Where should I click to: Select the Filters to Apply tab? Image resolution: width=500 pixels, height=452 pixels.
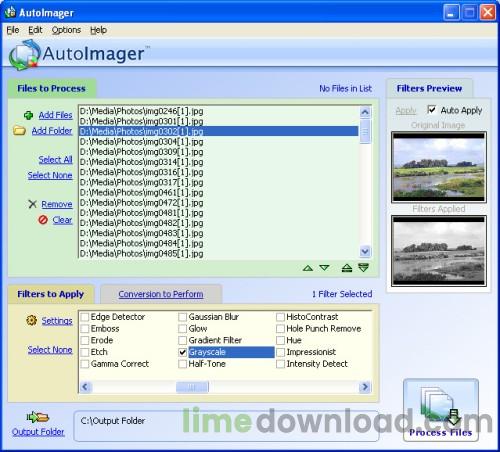[51, 294]
